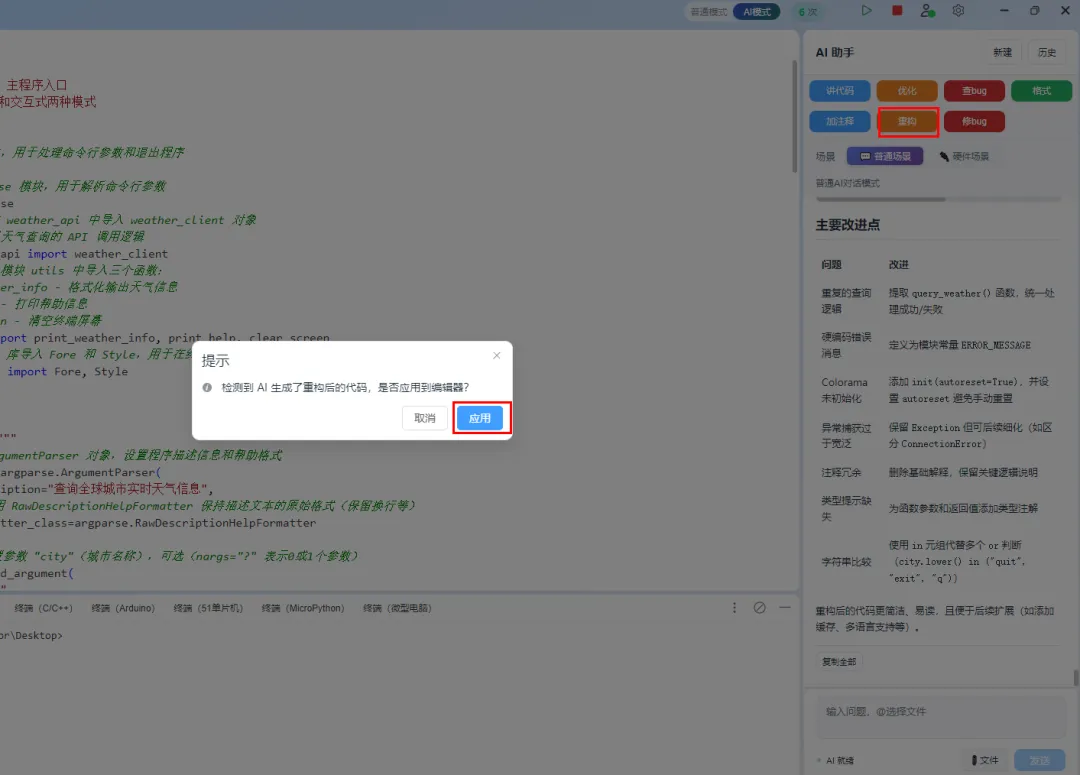Attach a file via 文件 button

pyautogui.click(x=985, y=760)
